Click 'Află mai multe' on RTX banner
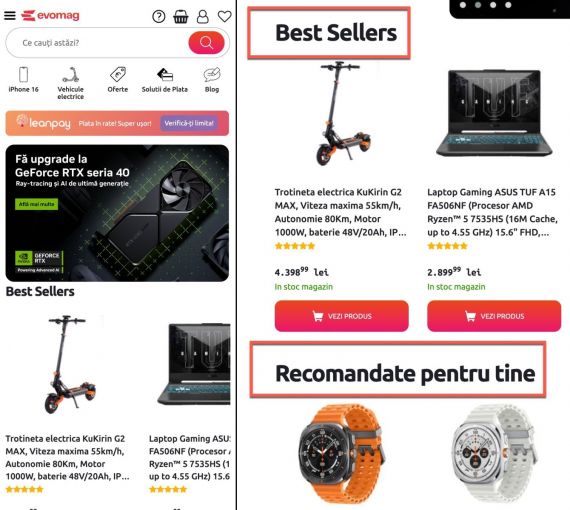 point(36,204)
